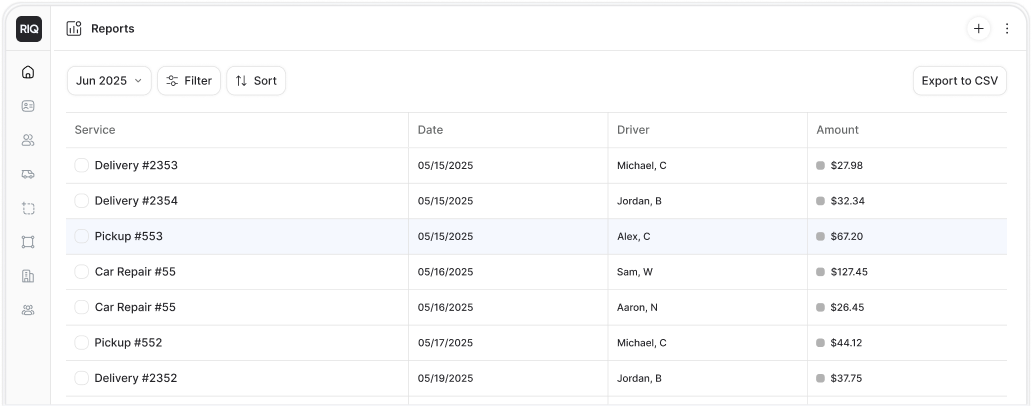
Task: Open the ID card sidebar icon
Action: (28, 106)
